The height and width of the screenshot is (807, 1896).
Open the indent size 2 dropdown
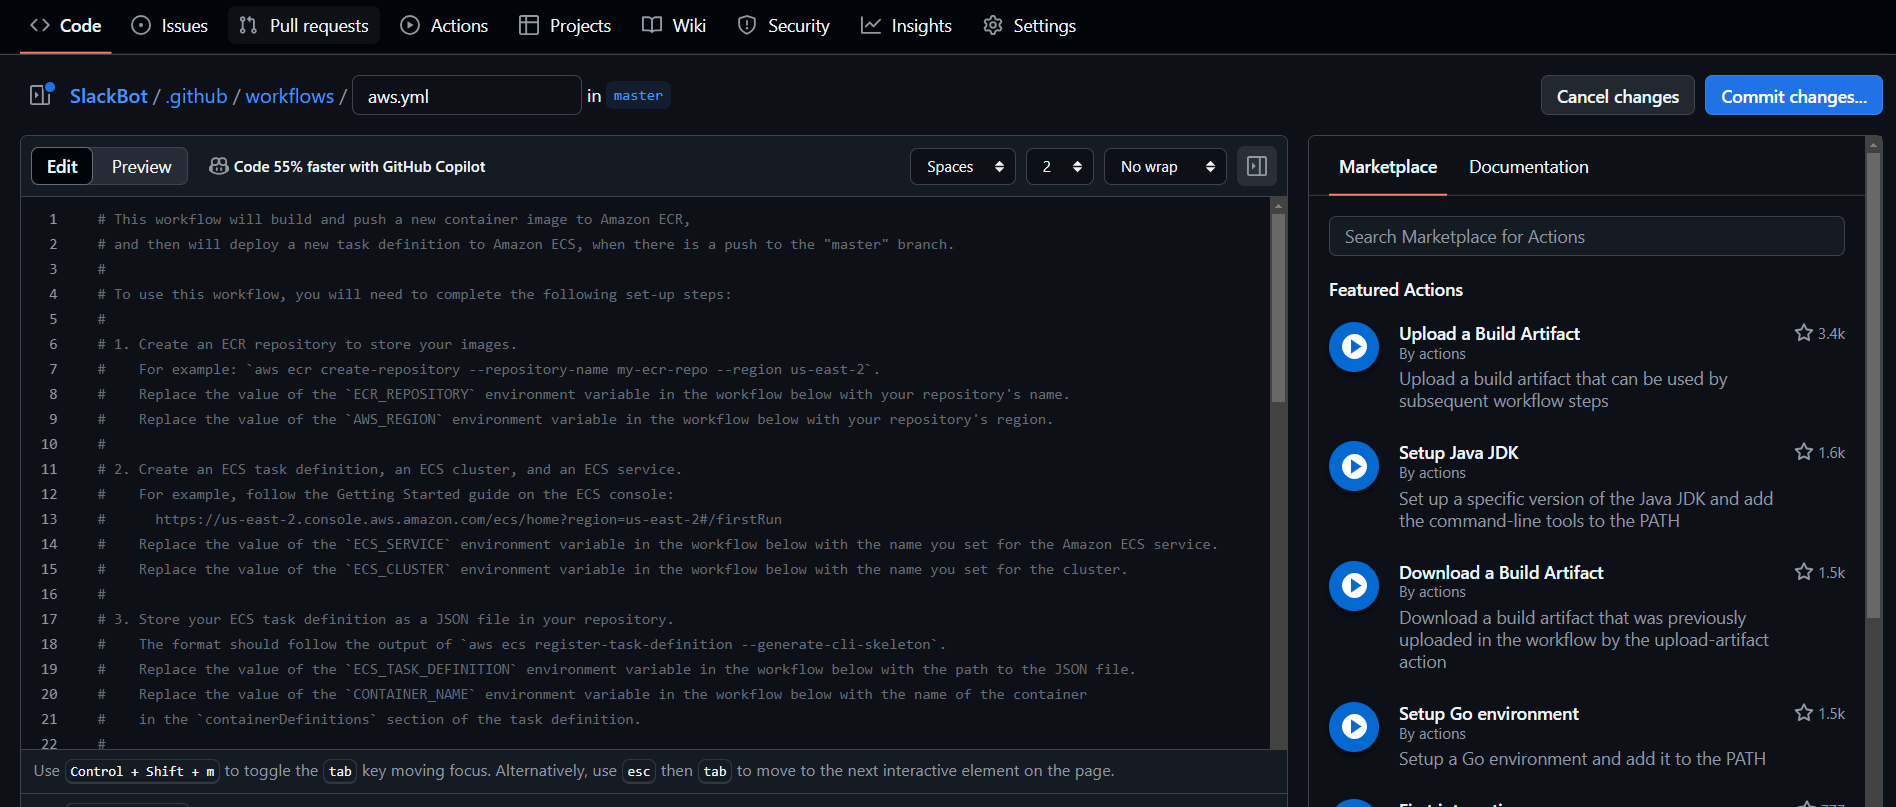tap(1059, 166)
